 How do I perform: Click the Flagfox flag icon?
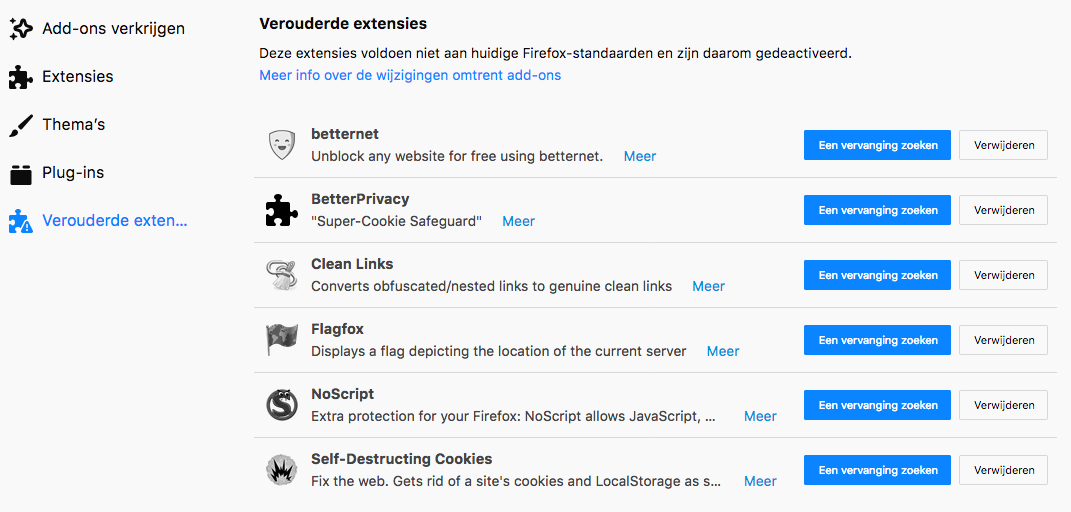tap(282, 341)
